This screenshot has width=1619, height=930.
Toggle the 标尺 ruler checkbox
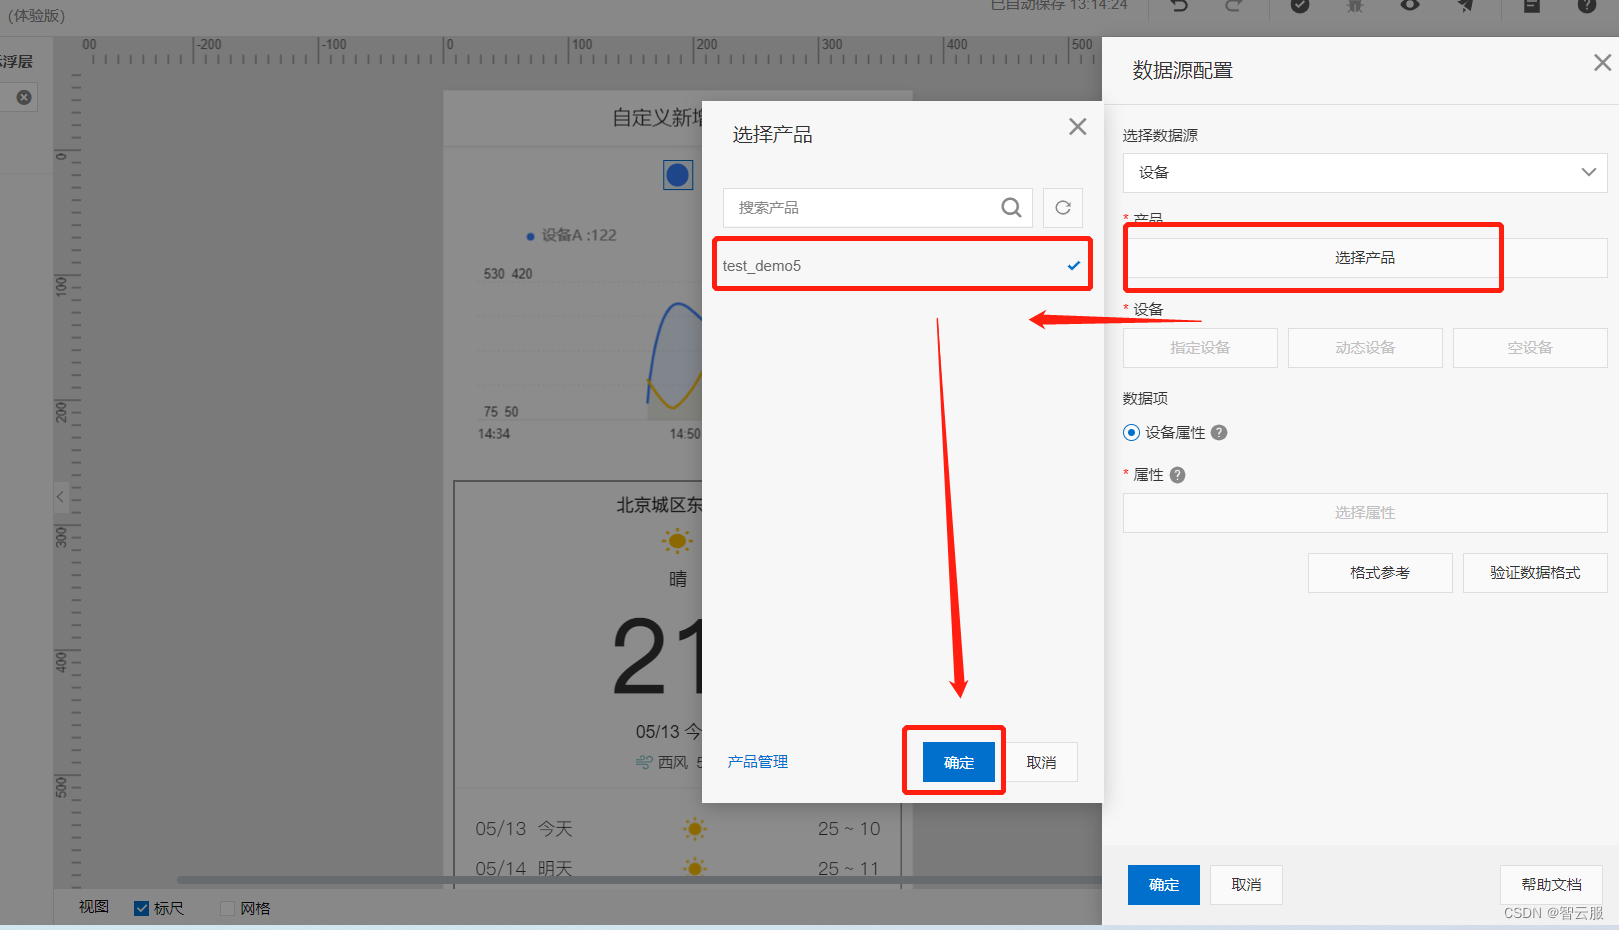pyautogui.click(x=141, y=908)
